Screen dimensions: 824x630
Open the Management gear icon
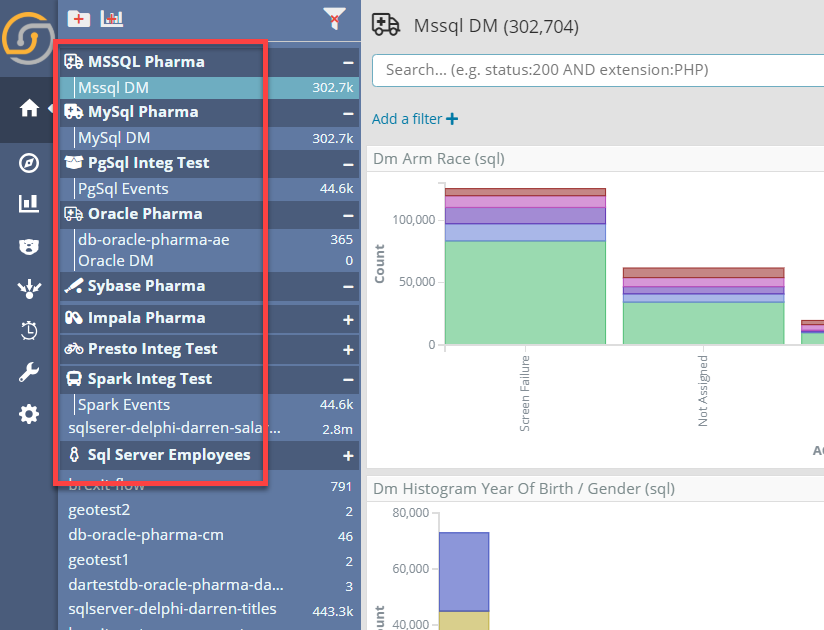tap(29, 414)
